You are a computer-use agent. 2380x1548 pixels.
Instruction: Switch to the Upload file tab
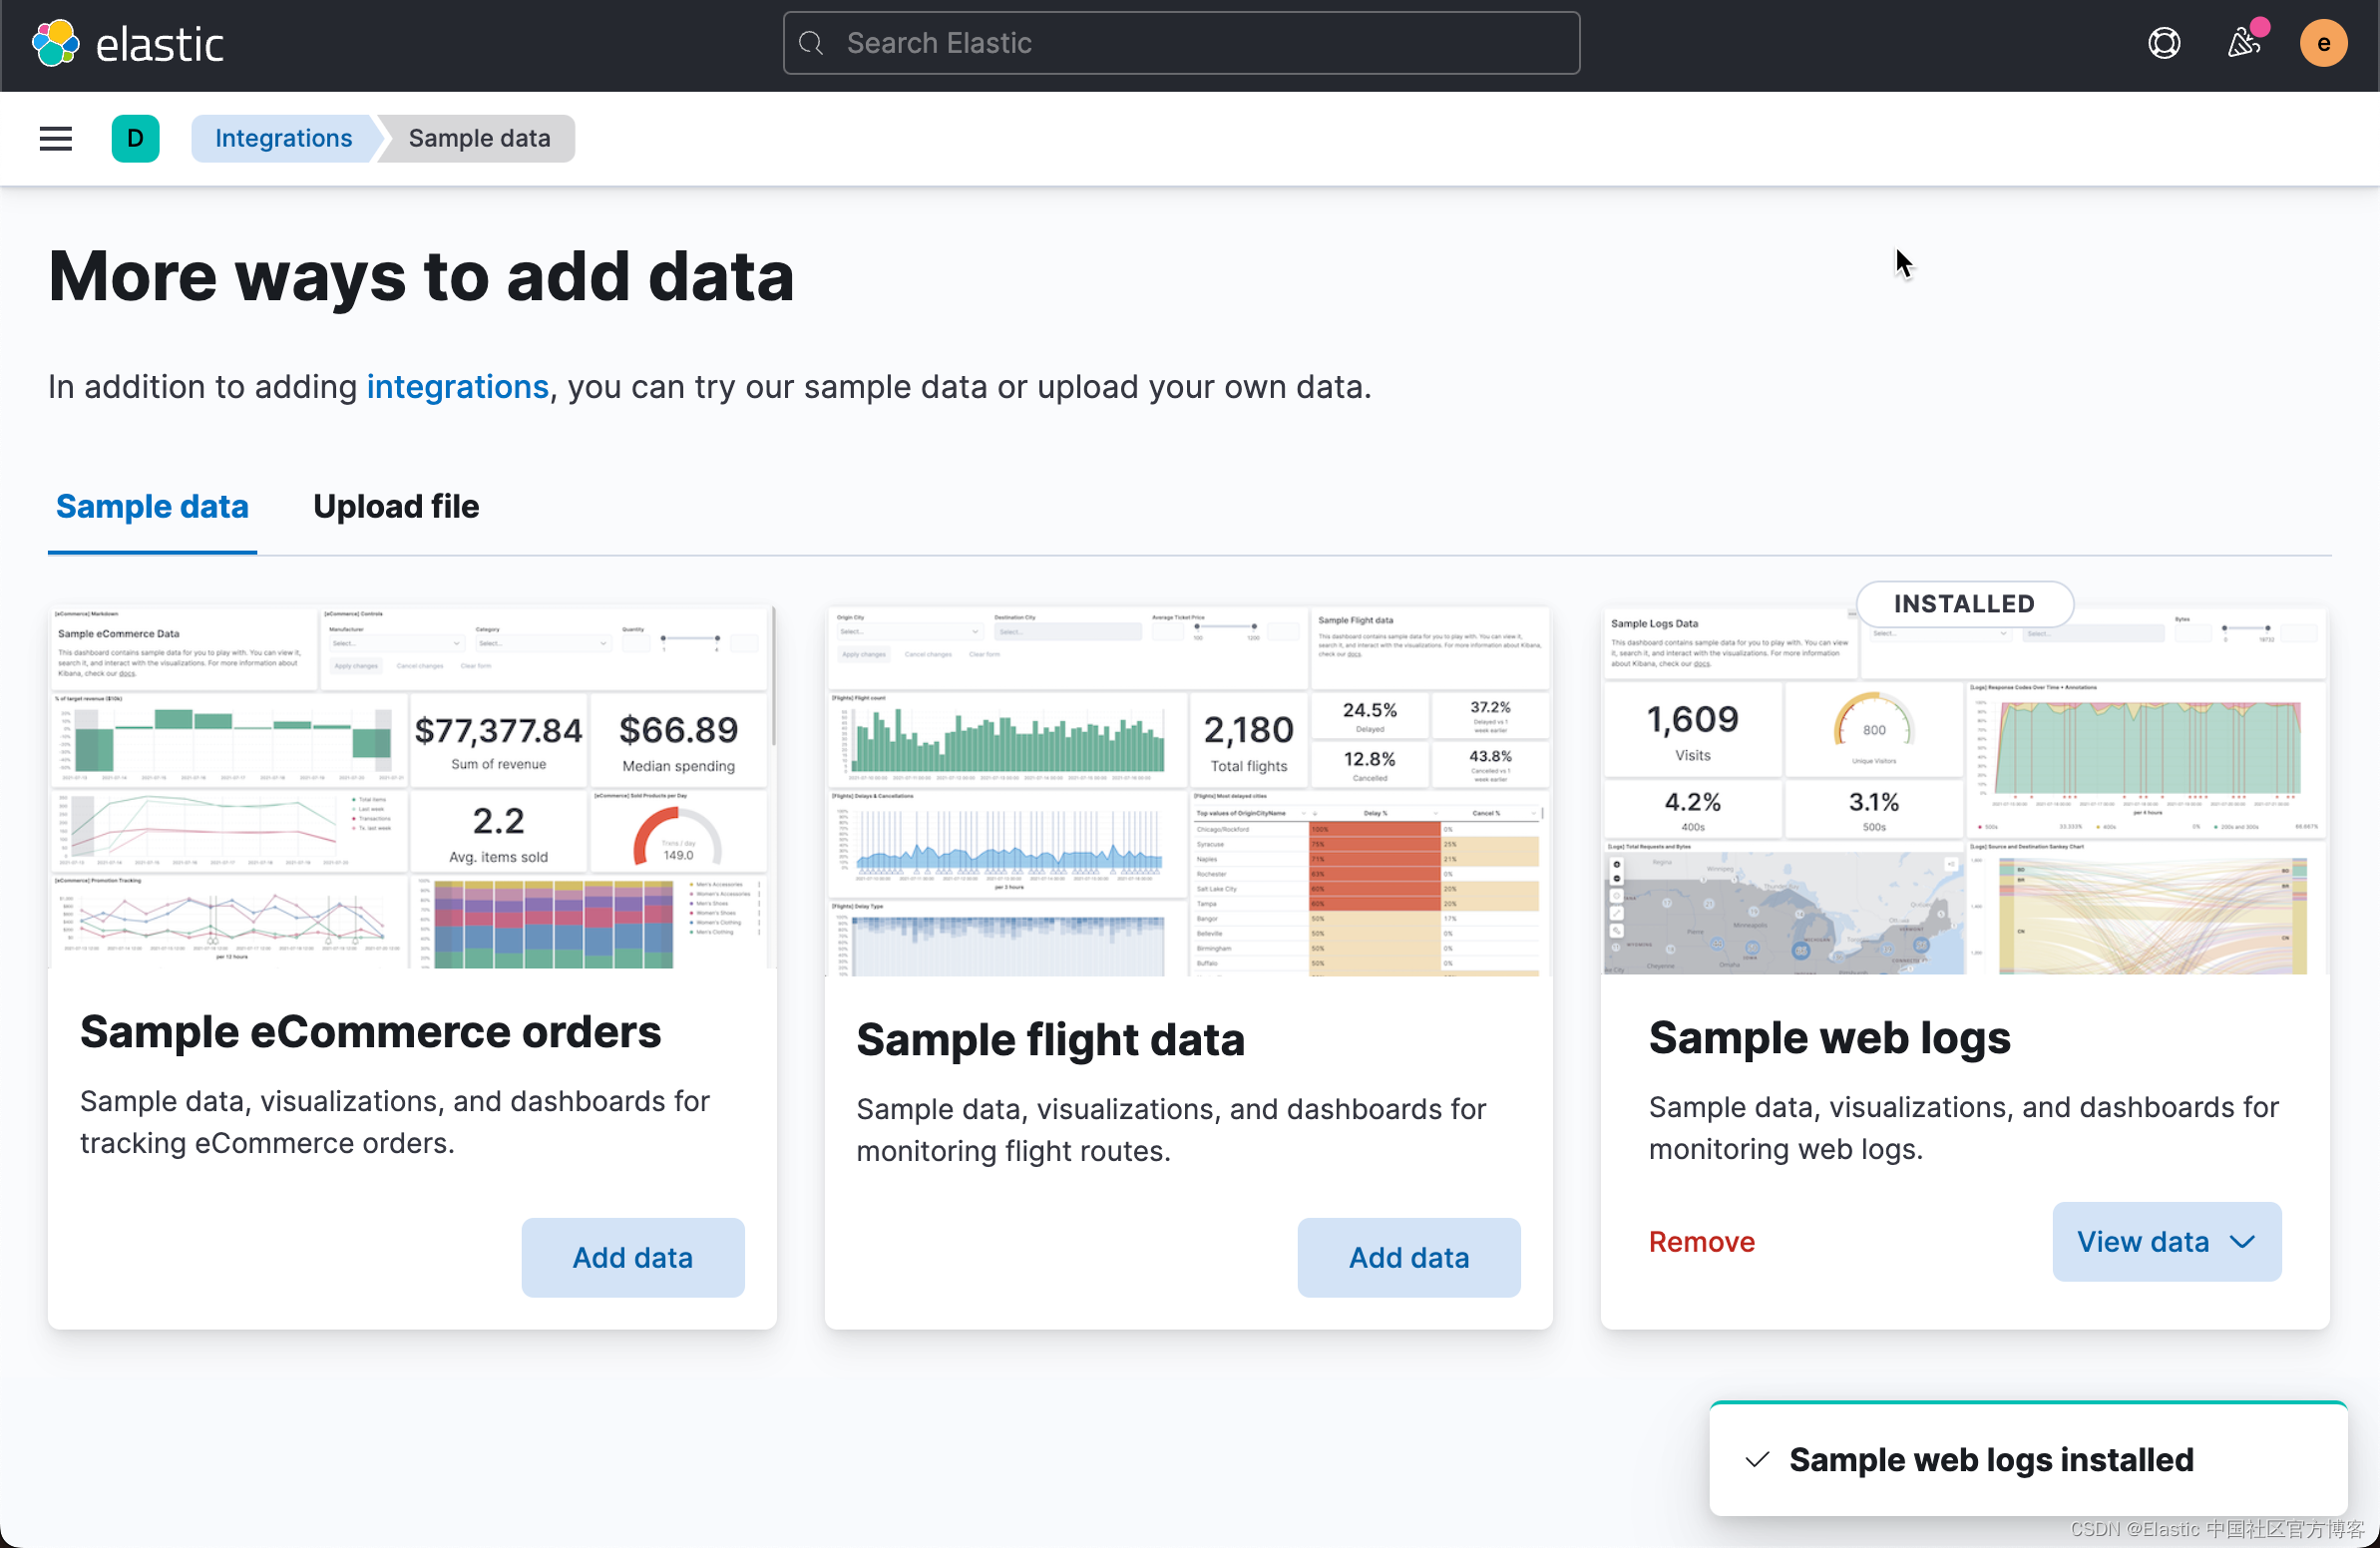coord(396,506)
